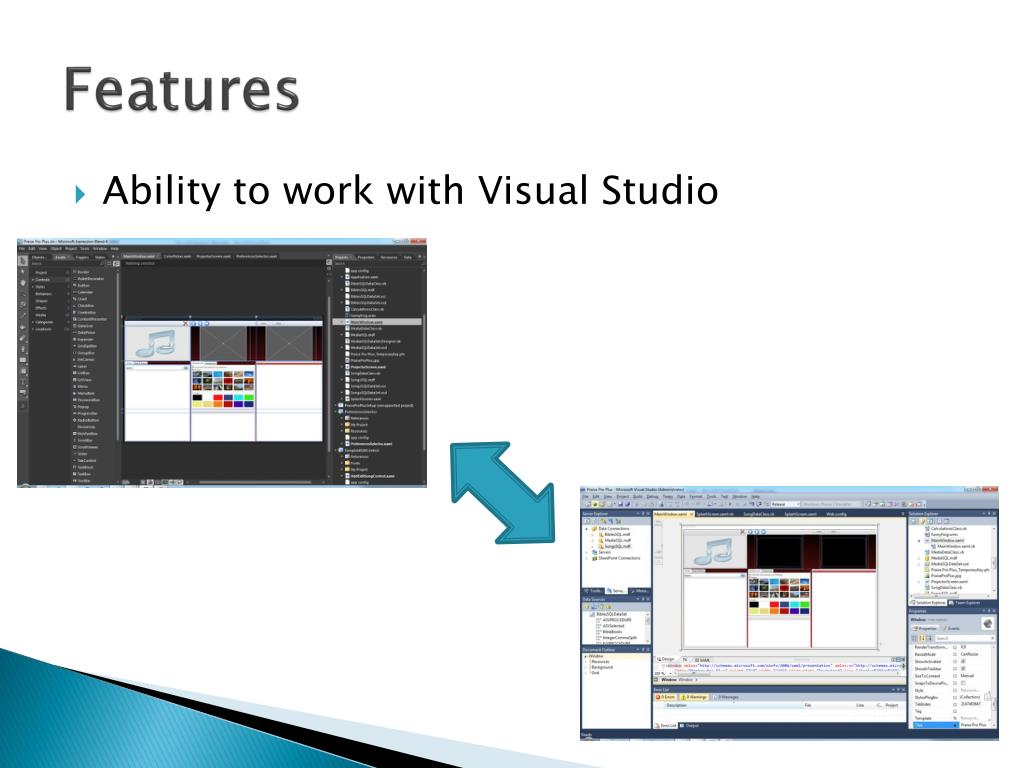Open the Assets panel tab in Blend
This screenshot has height=768, width=1024.
pyautogui.click(x=61, y=257)
